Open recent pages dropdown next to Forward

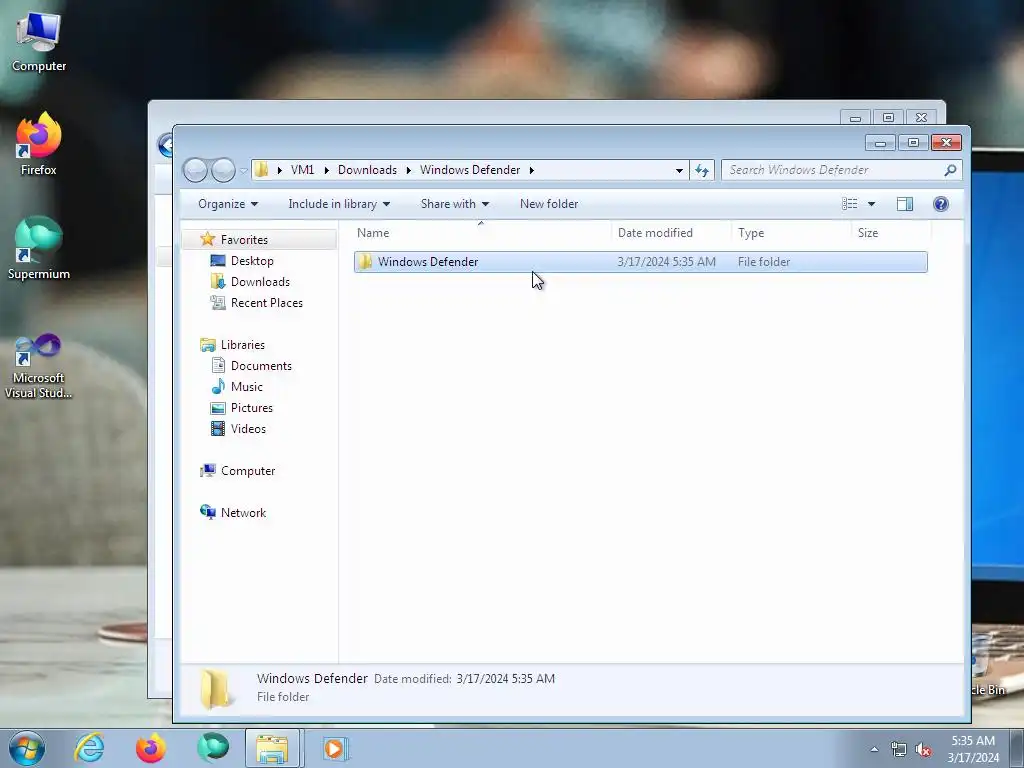244,170
